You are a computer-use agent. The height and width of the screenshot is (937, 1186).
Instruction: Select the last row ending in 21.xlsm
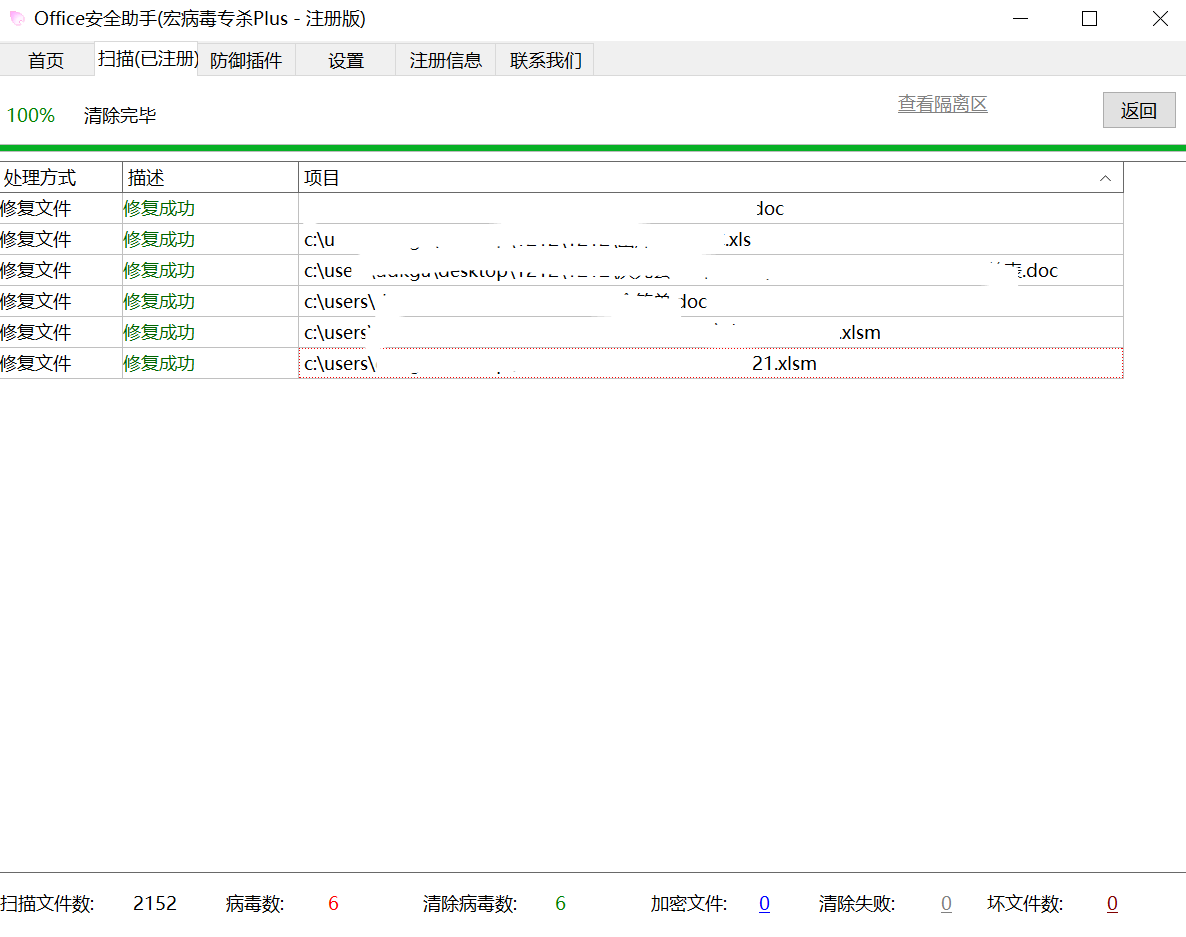click(710, 364)
